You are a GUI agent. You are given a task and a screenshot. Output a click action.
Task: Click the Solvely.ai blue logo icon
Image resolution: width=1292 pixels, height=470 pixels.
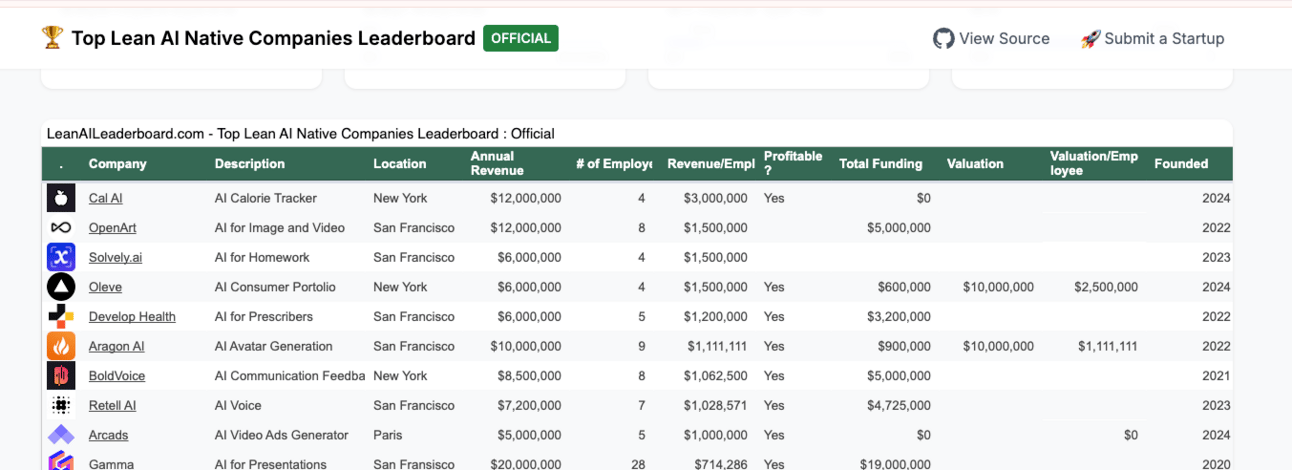coord(61,257)
